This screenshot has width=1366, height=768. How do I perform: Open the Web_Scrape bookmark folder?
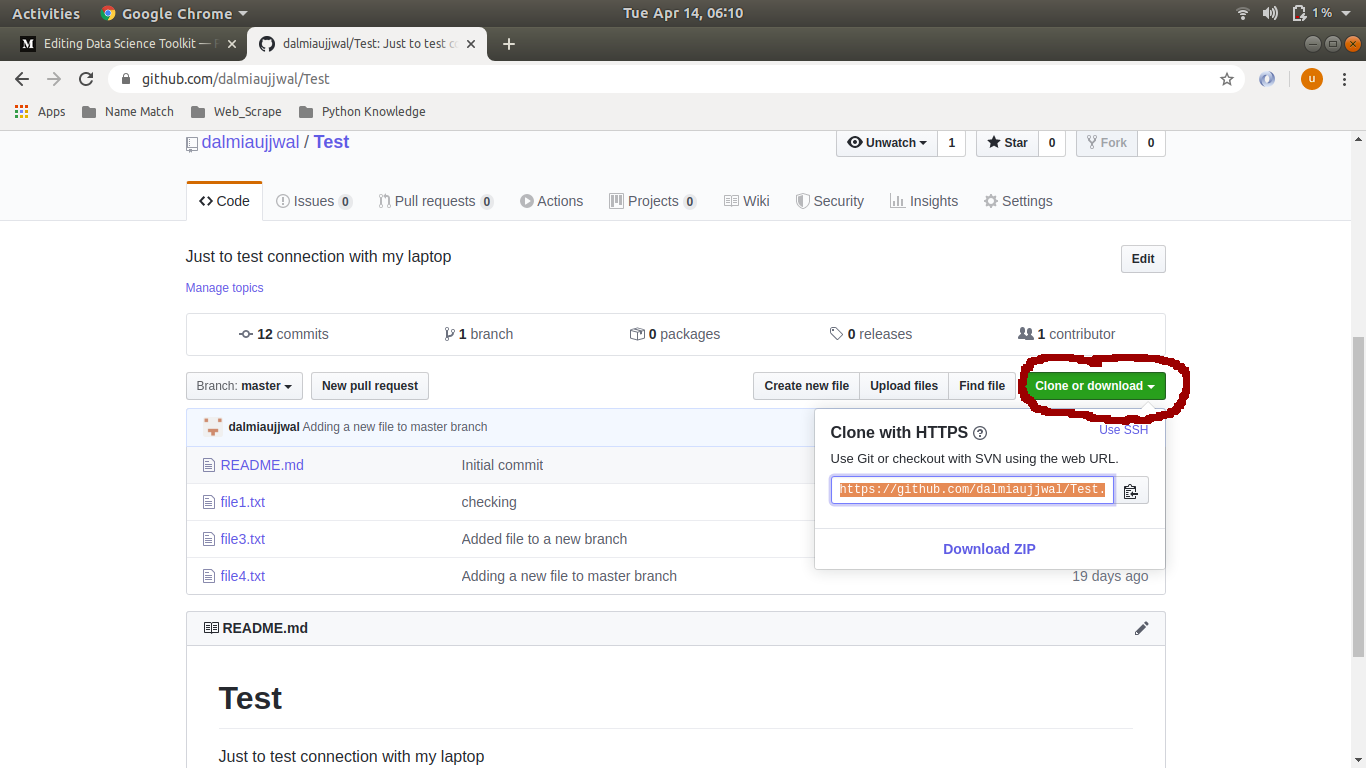[x=236, y=112]
